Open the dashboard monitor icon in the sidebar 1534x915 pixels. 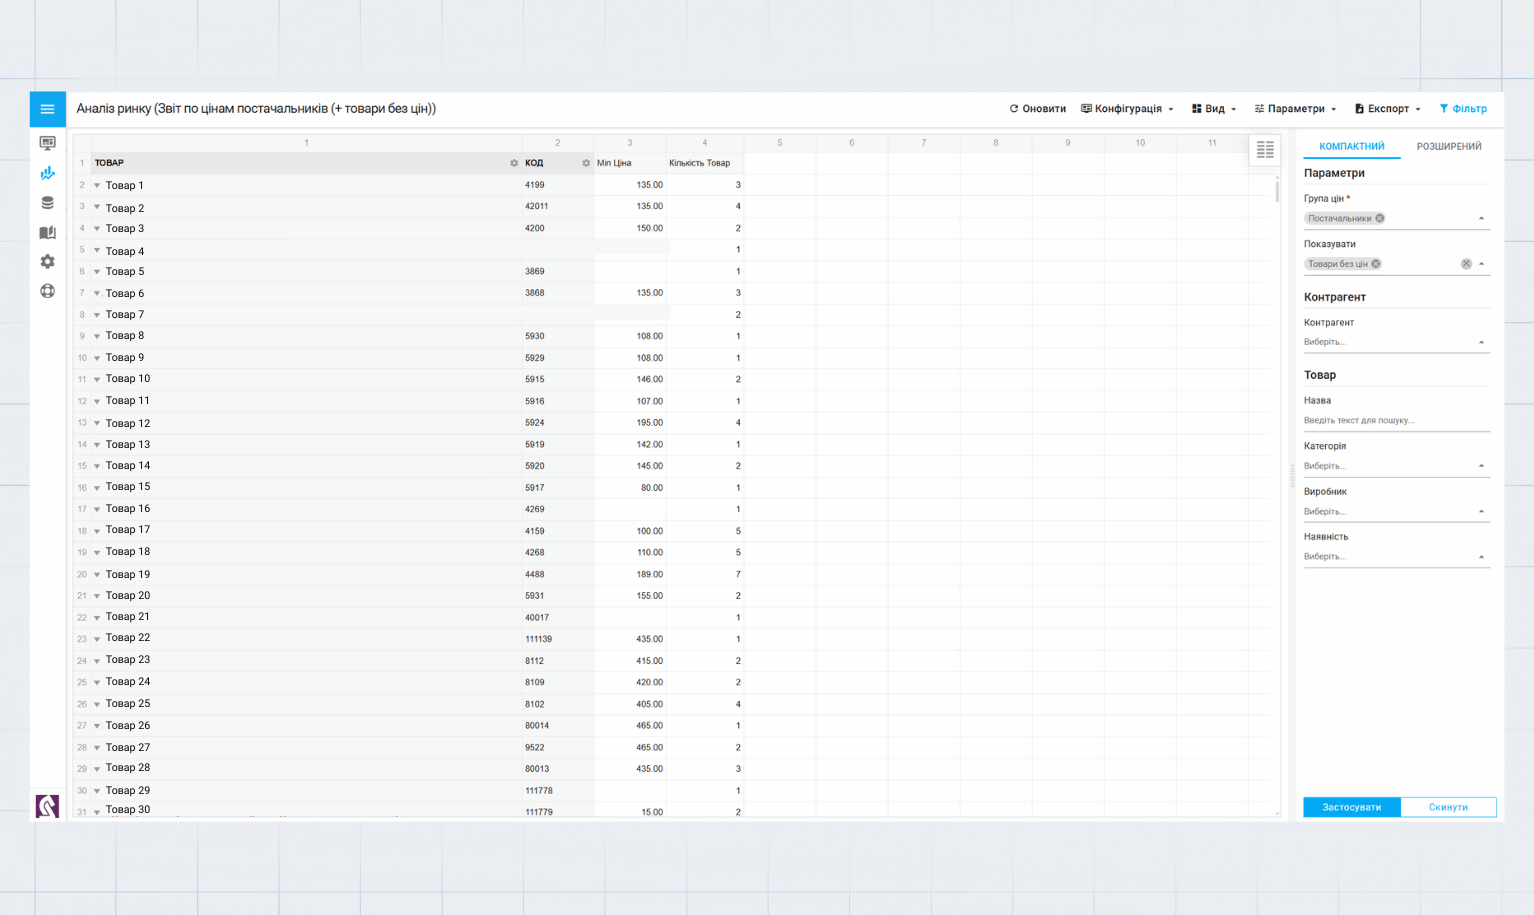47,143
